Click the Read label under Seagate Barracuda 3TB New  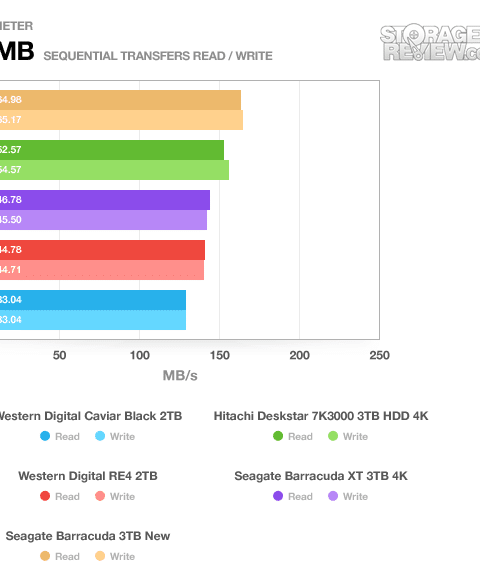(x=67, y=556)
